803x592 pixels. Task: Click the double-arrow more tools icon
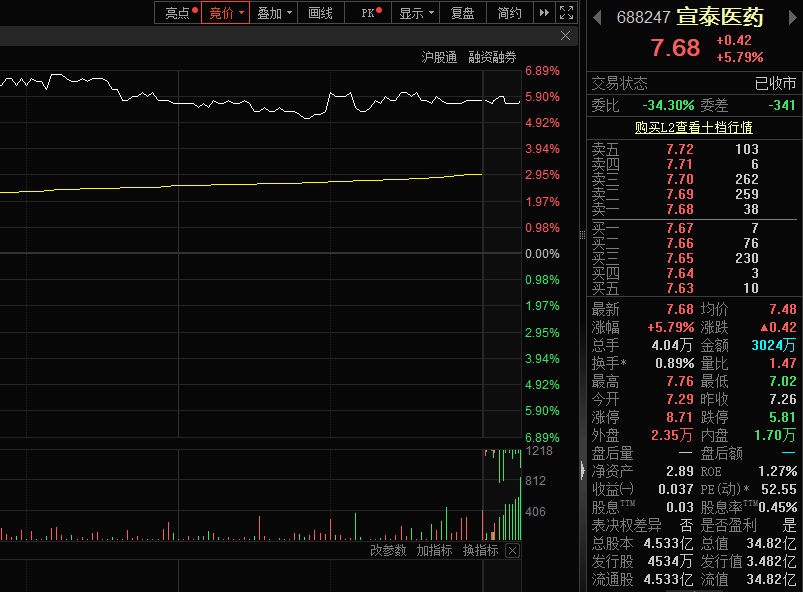pyautogui.click(x=544, y=13)
